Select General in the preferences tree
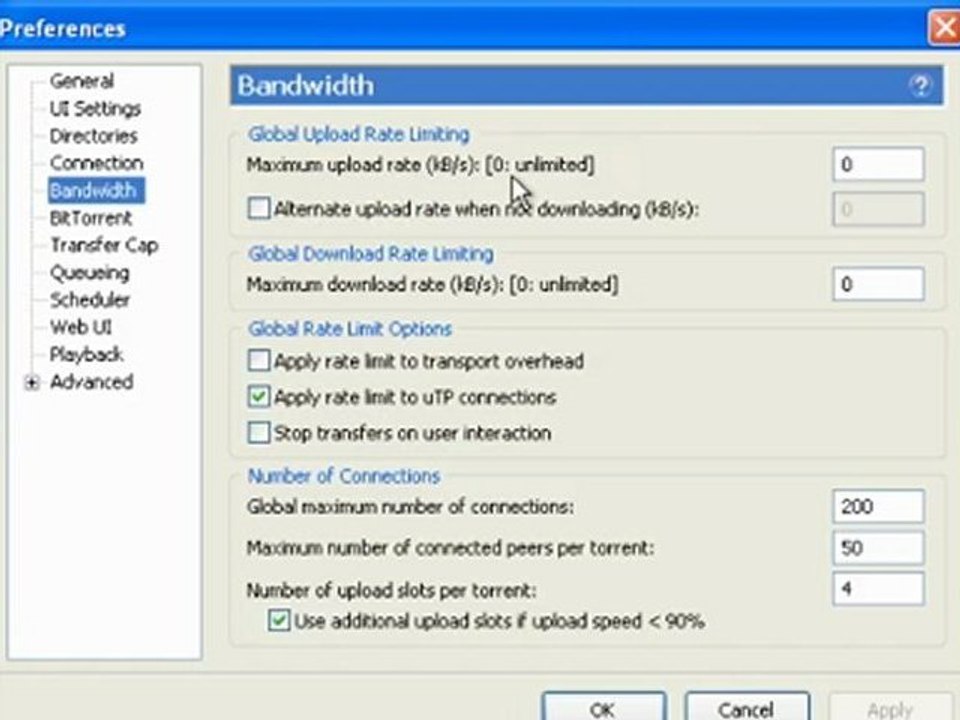960x720 pixels. (x=81, y=81)
